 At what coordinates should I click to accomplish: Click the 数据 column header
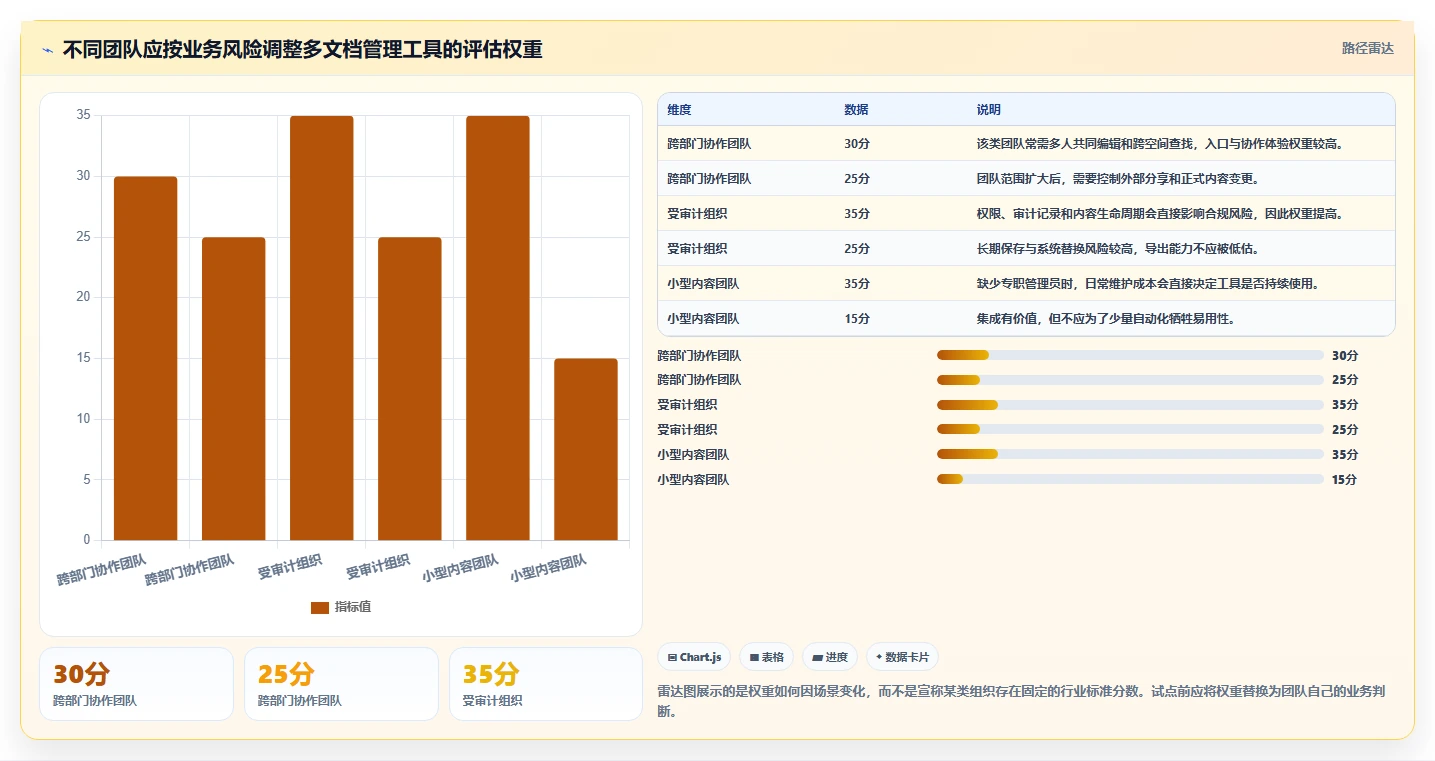(x=857, y=110)
